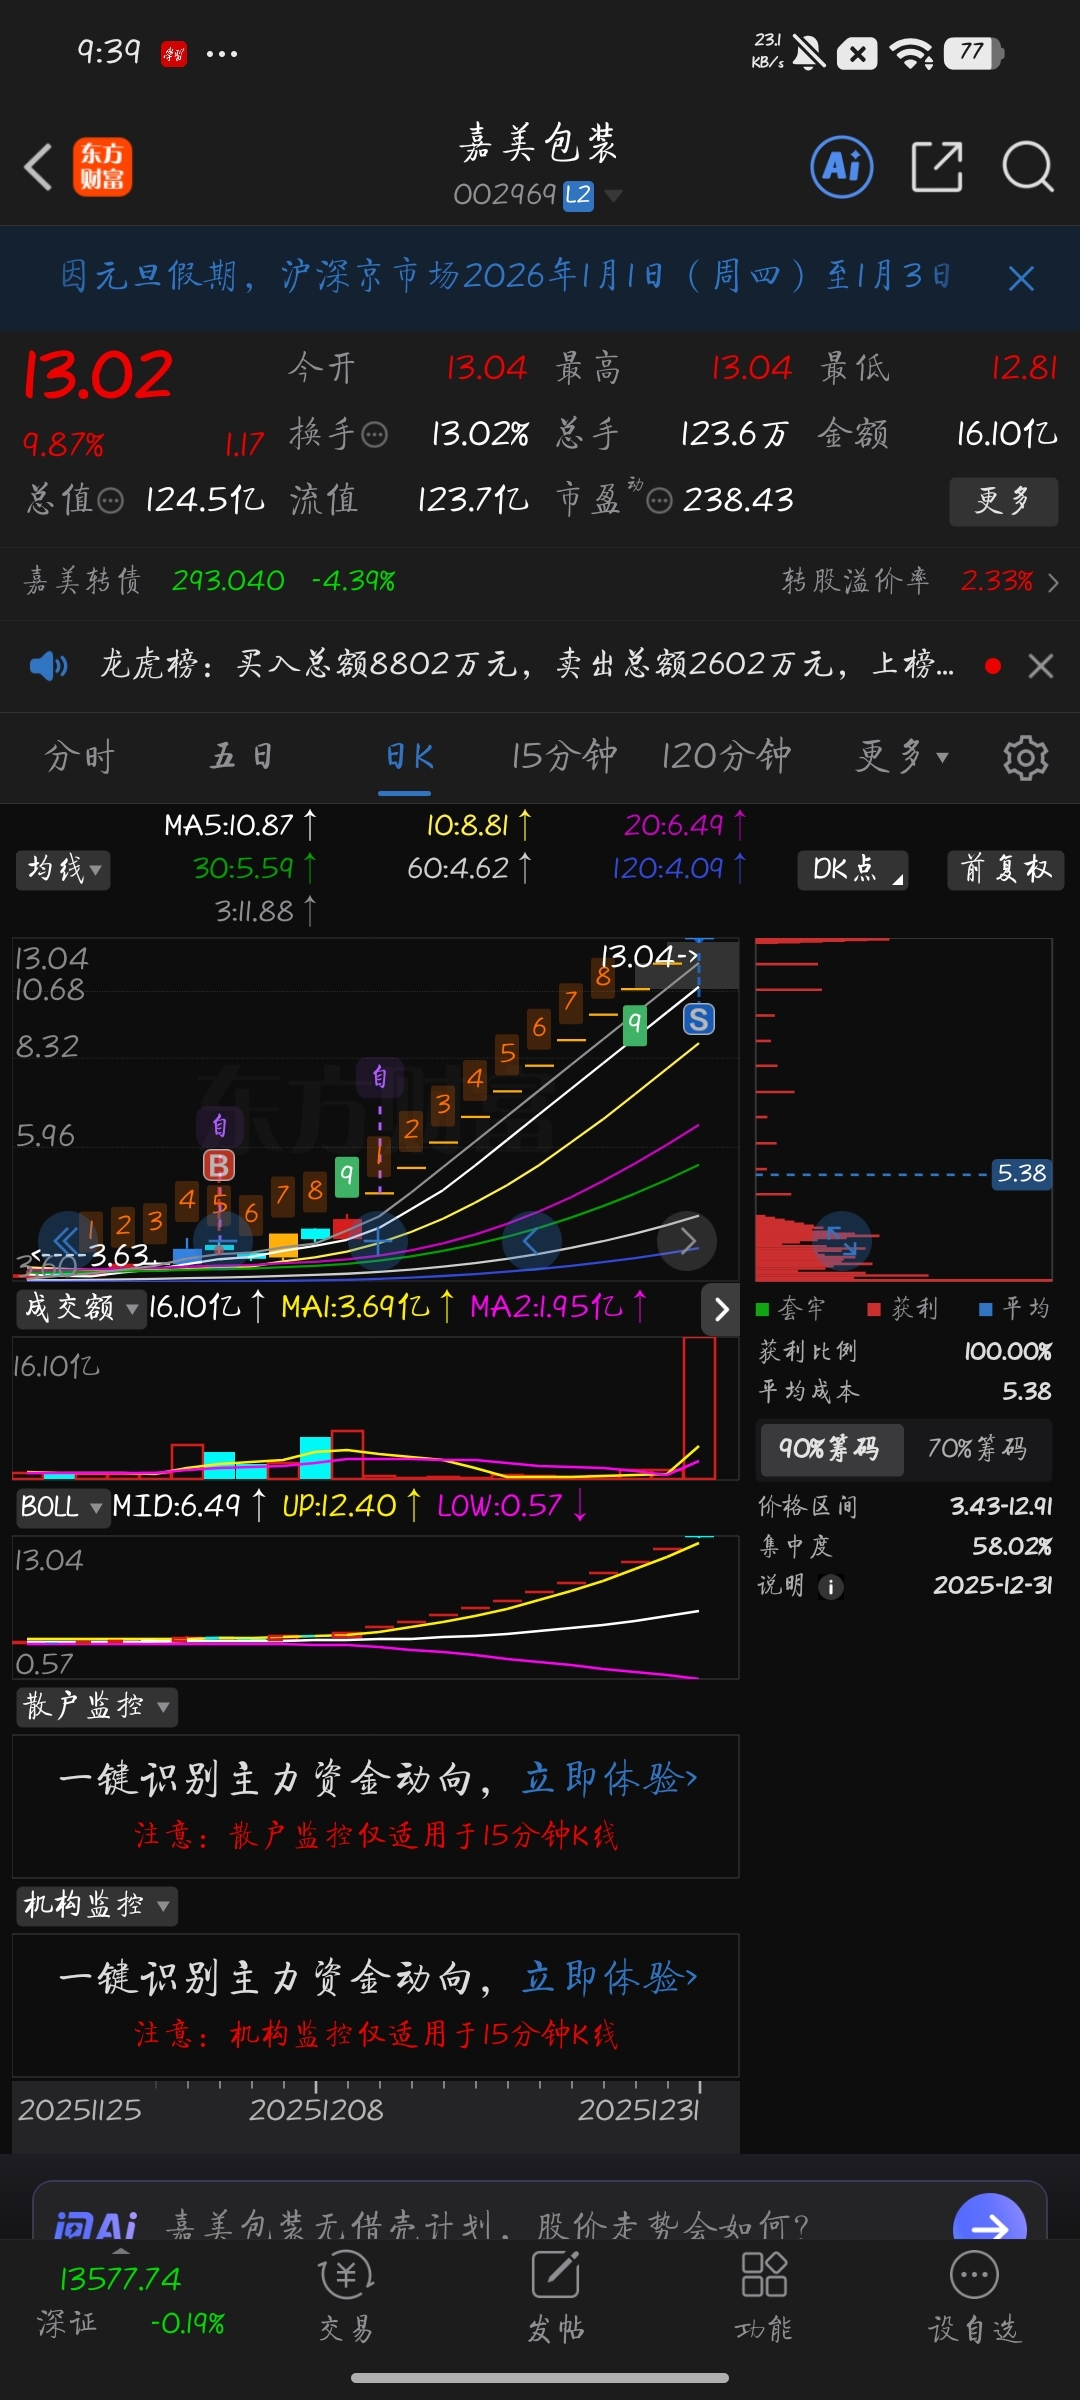The height and width of the screenshot is (2400, 1080).
Task: Open the Ai assistant icon
Action: click(841, 166)
